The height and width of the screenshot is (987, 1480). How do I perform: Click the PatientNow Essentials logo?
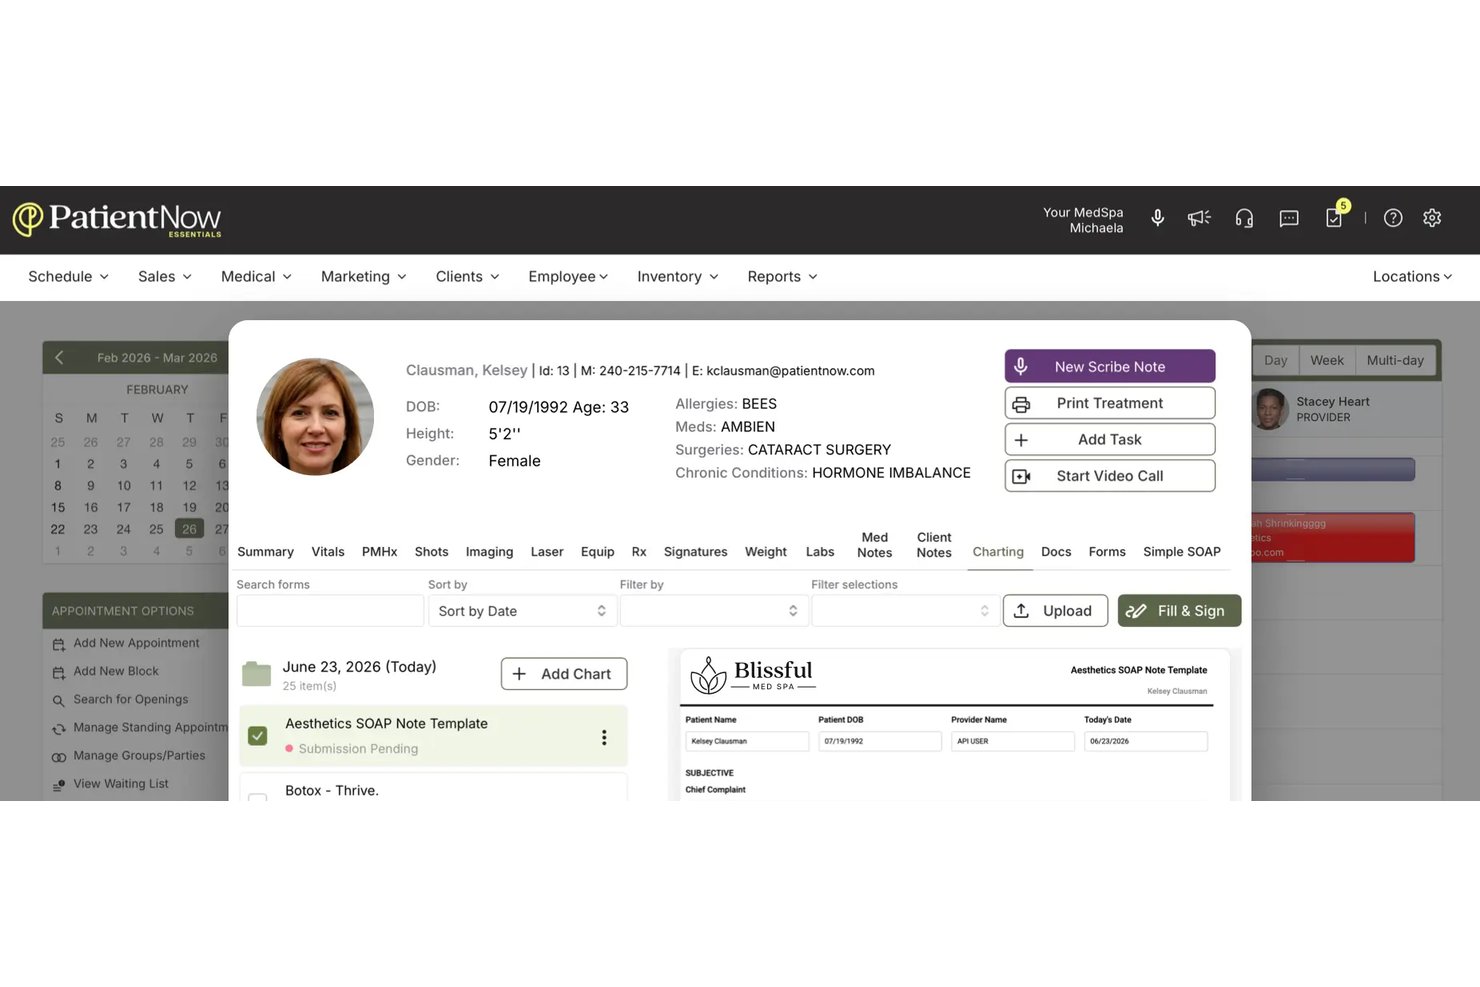(117, 219)
